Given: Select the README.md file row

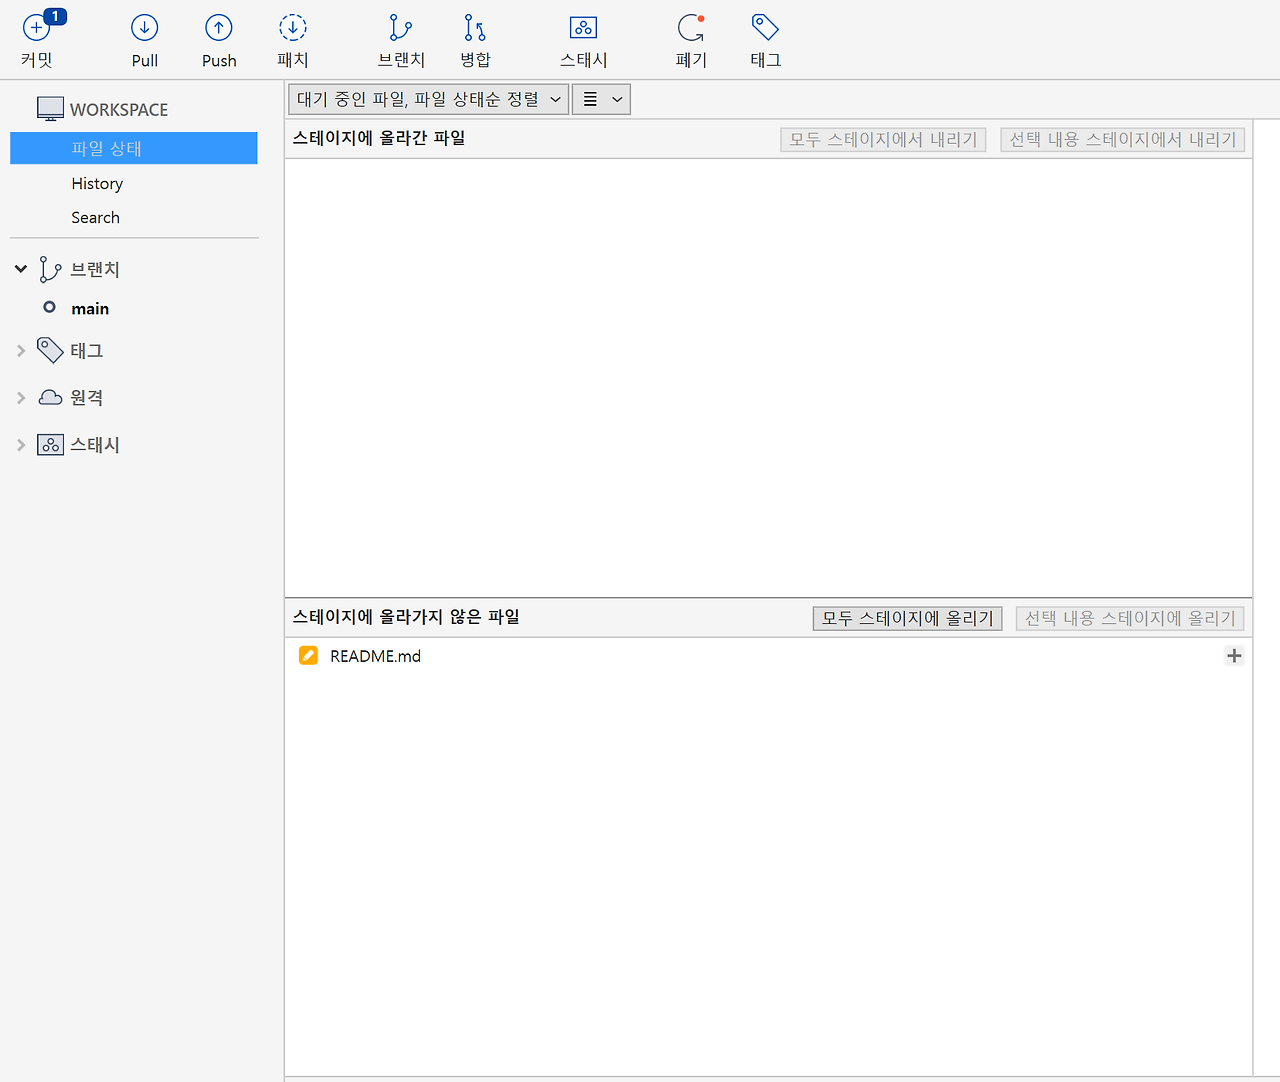Looking at the screenshot, I should tap(768, 656).
